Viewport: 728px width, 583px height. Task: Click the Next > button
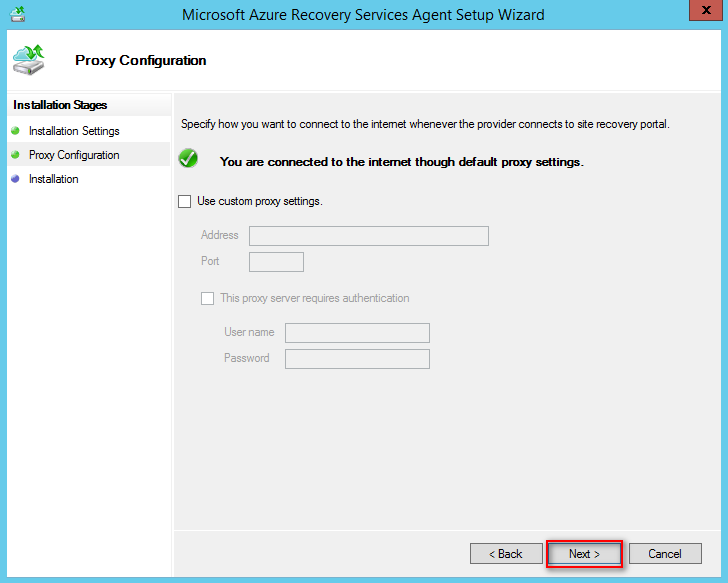point(585,554)
